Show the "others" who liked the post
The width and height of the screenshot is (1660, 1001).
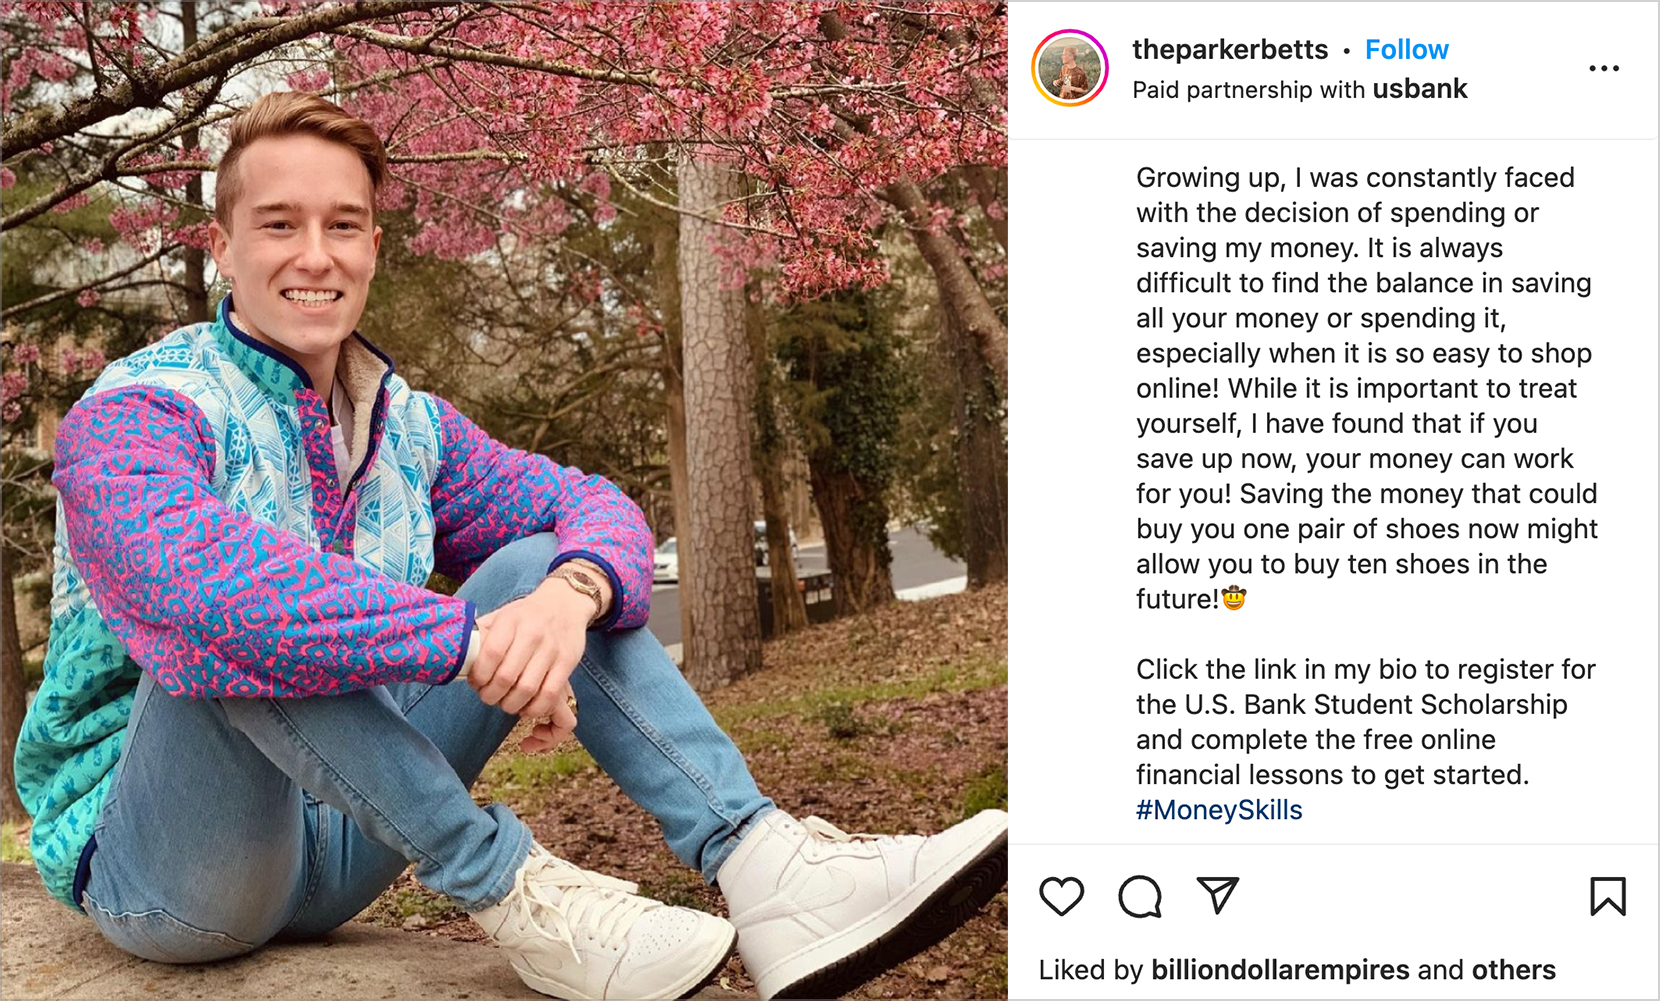[x=1513, y=970]
